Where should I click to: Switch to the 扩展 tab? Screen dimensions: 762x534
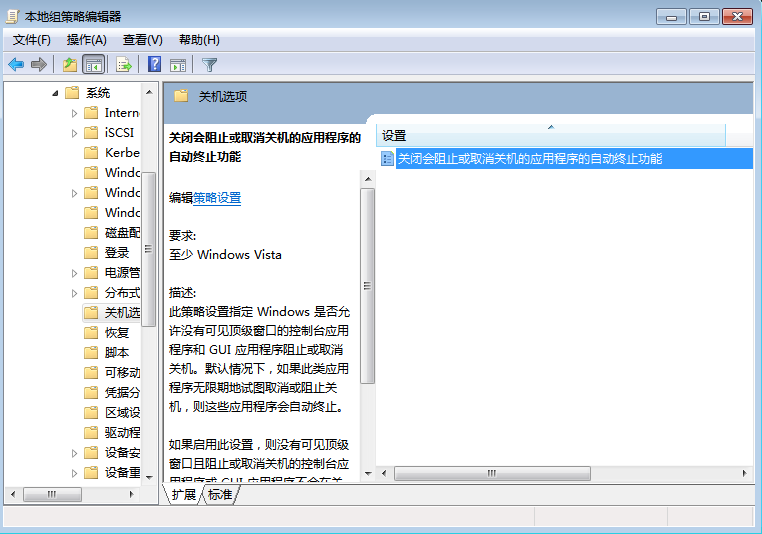(183, 495)
